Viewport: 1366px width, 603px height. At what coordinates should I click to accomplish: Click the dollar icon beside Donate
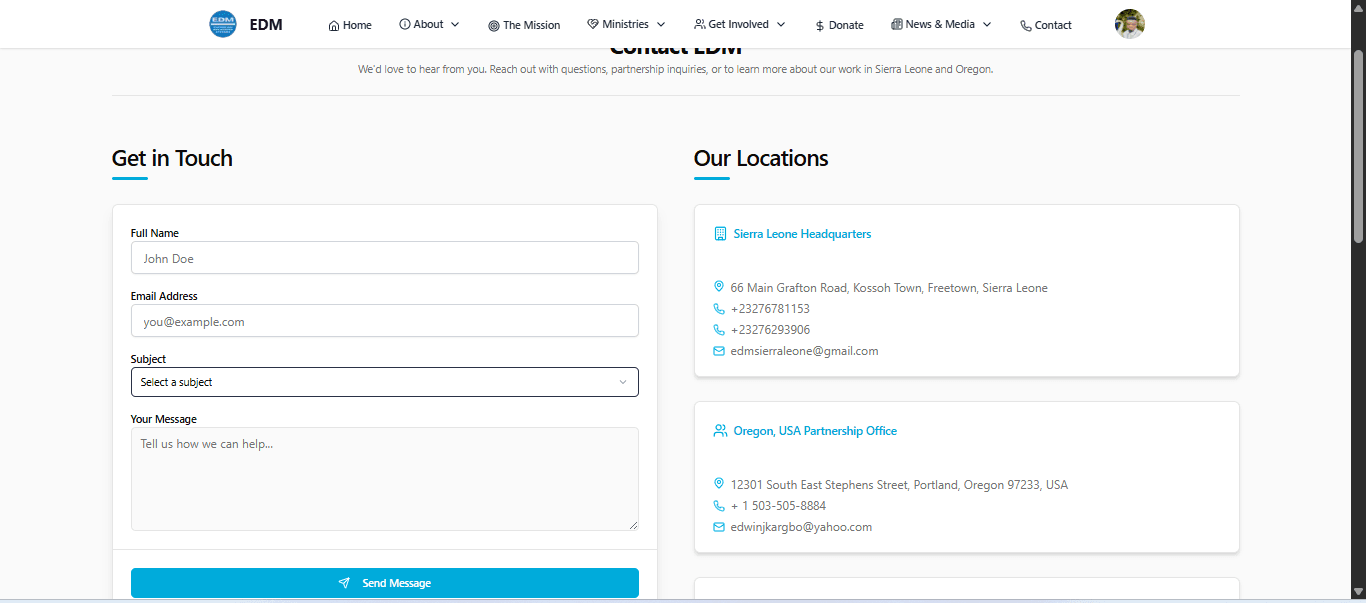[x=820, y=25]
